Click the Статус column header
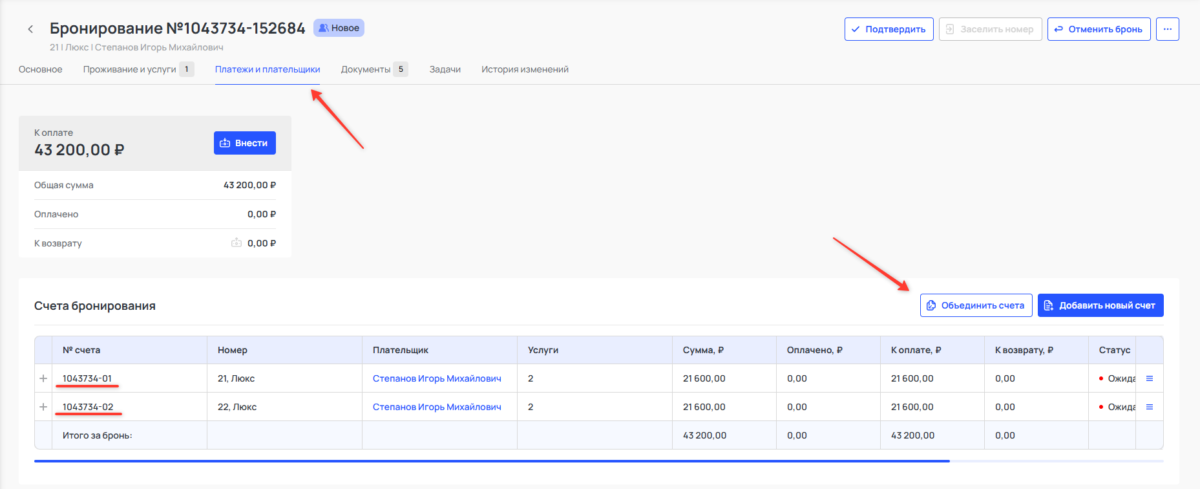The image size is (1200, 489). pyautogui.click(x=1113, y=350)
